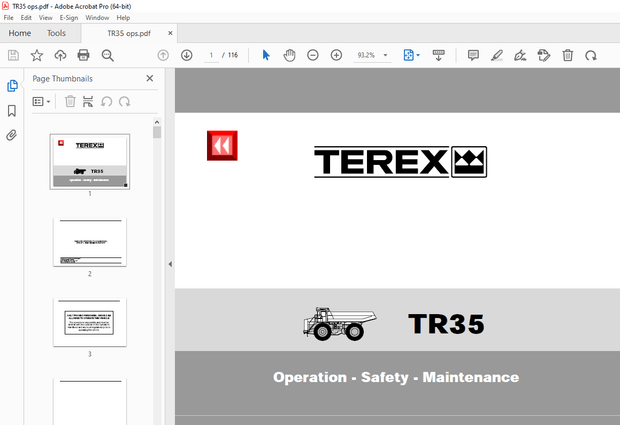The image size is (620, 425).
Task: Click the TEREX logo on the page
Action: pyautogui.click(x=401, y=162)
